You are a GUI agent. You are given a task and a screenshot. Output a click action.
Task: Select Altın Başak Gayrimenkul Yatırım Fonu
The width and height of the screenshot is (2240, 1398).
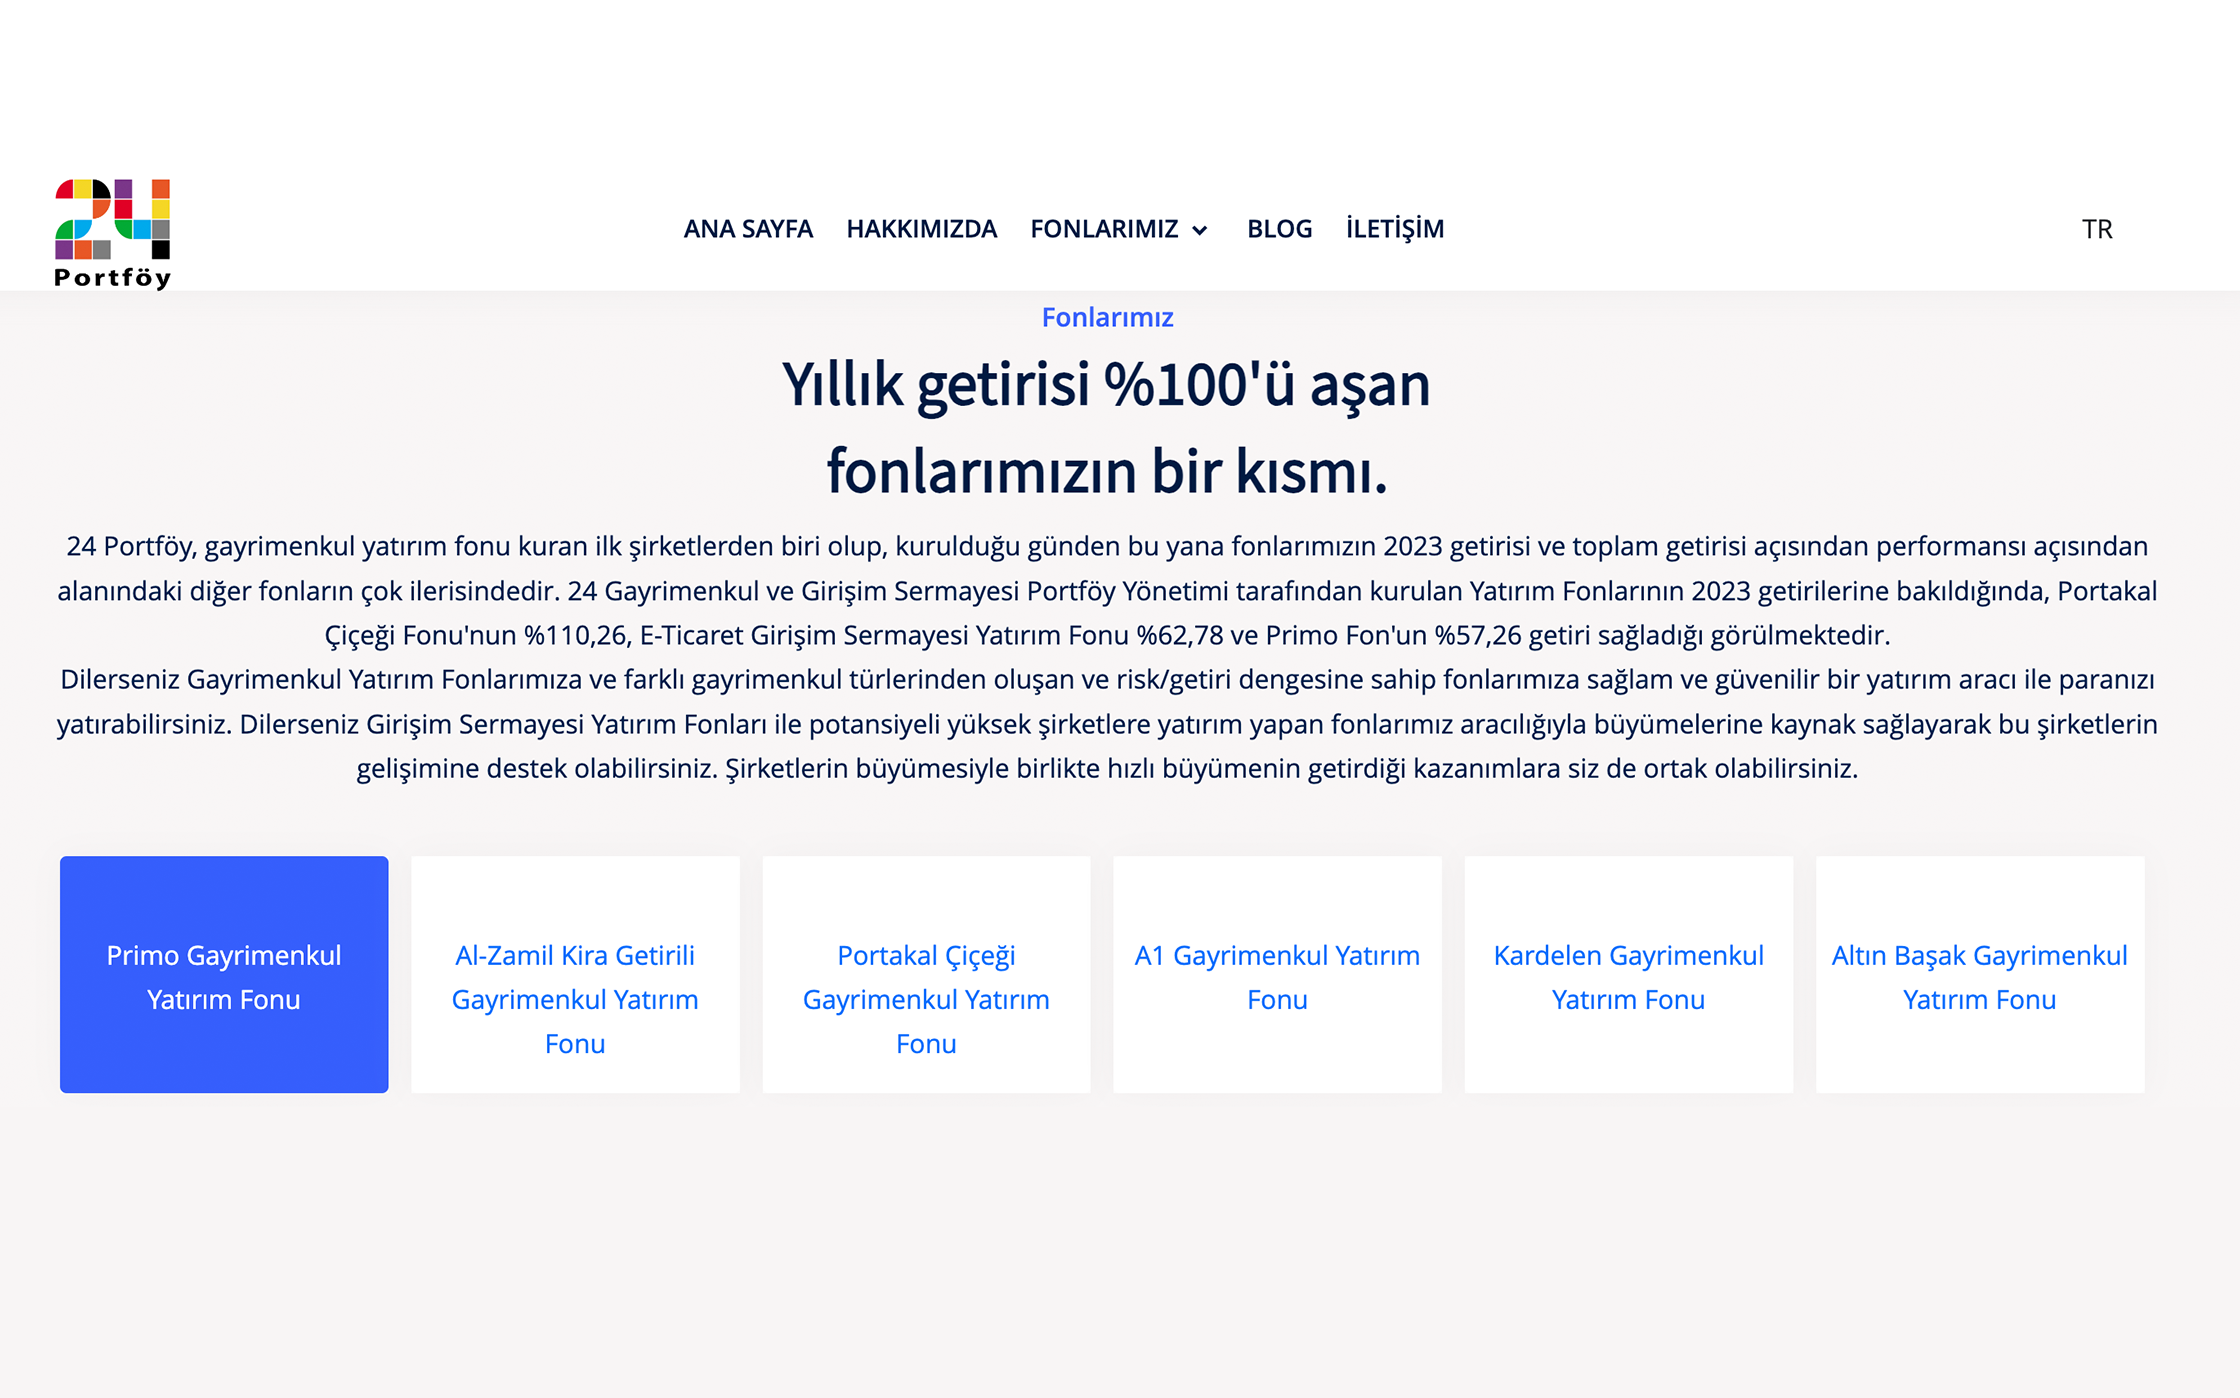pyautogui.click(x=1980, y=975)
